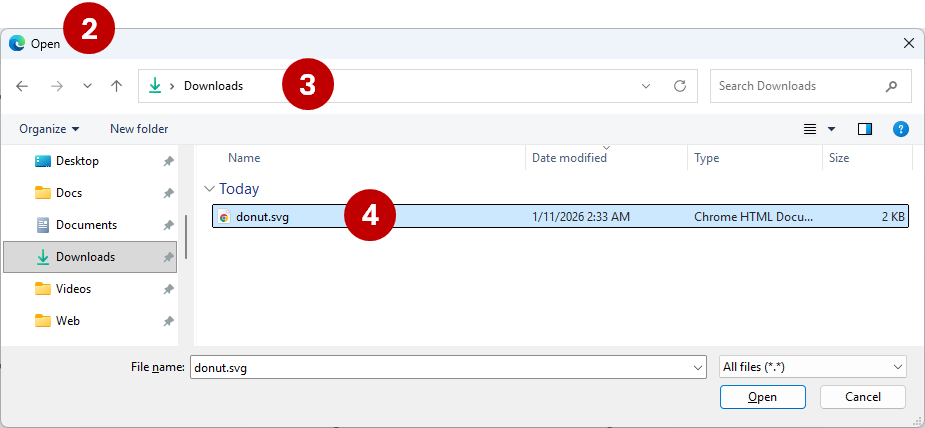Open the view options dropdown arrow
The image size is (925, 428).
[832, 129]
